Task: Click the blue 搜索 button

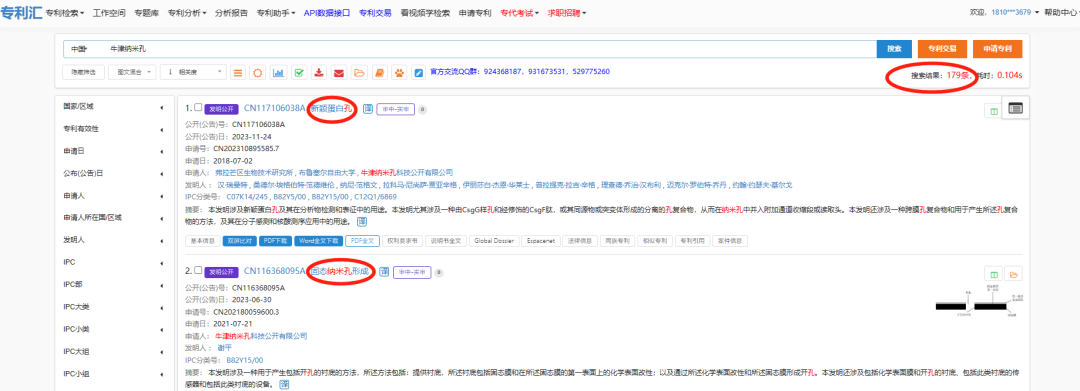Action: pos(894,49)
